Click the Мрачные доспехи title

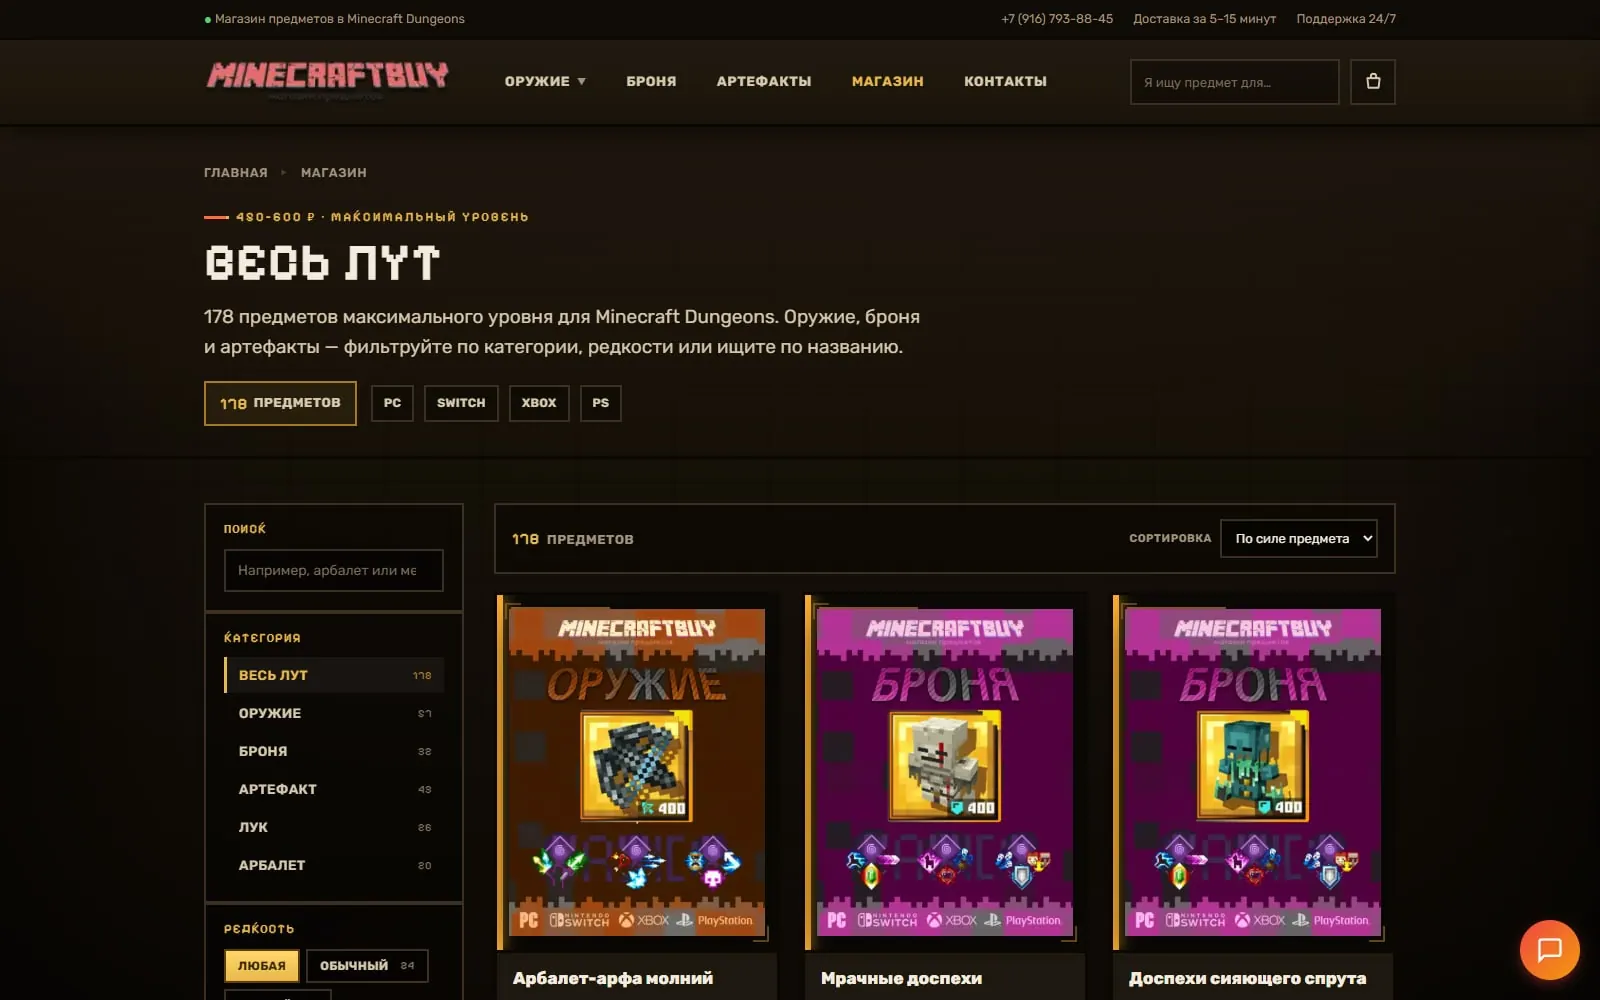click(x=901, y=978)
